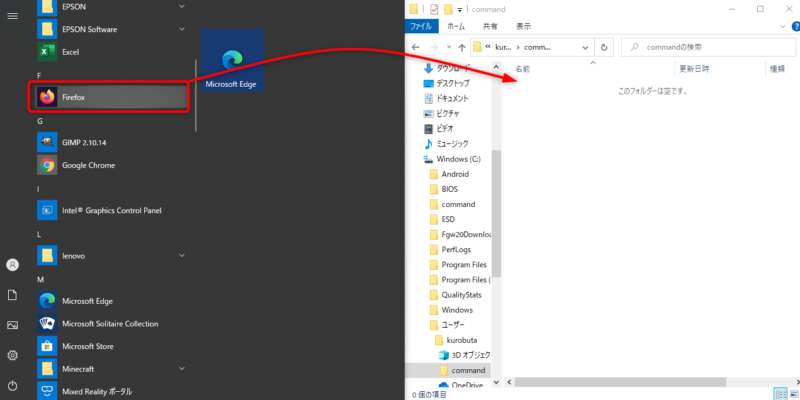Open Explorer help question mark icon
The width and height of the screenshot is (800, 400).
click(795, 27)
